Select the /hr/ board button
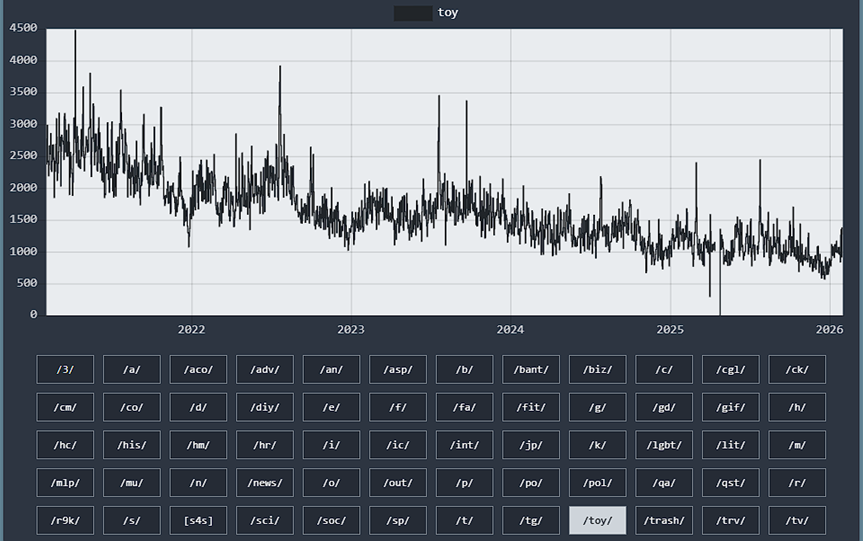The image size is (863, 541). pyautogui.click(x=265, y=445)
